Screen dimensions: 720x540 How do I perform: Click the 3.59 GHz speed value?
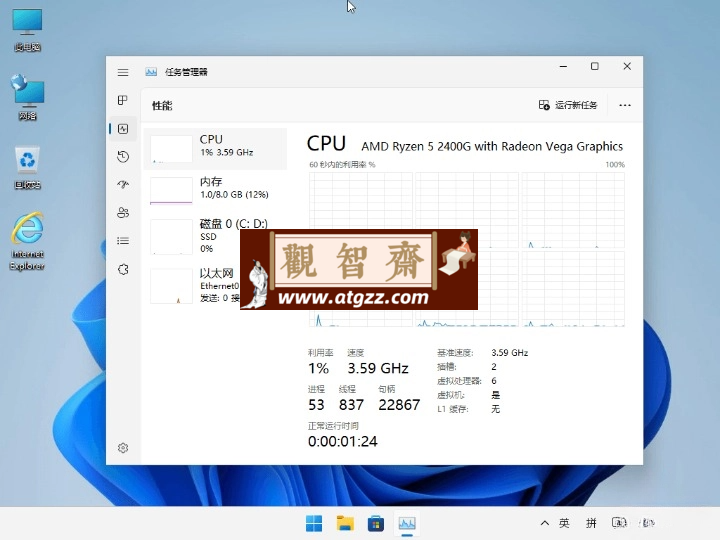[x=378, y=368]
